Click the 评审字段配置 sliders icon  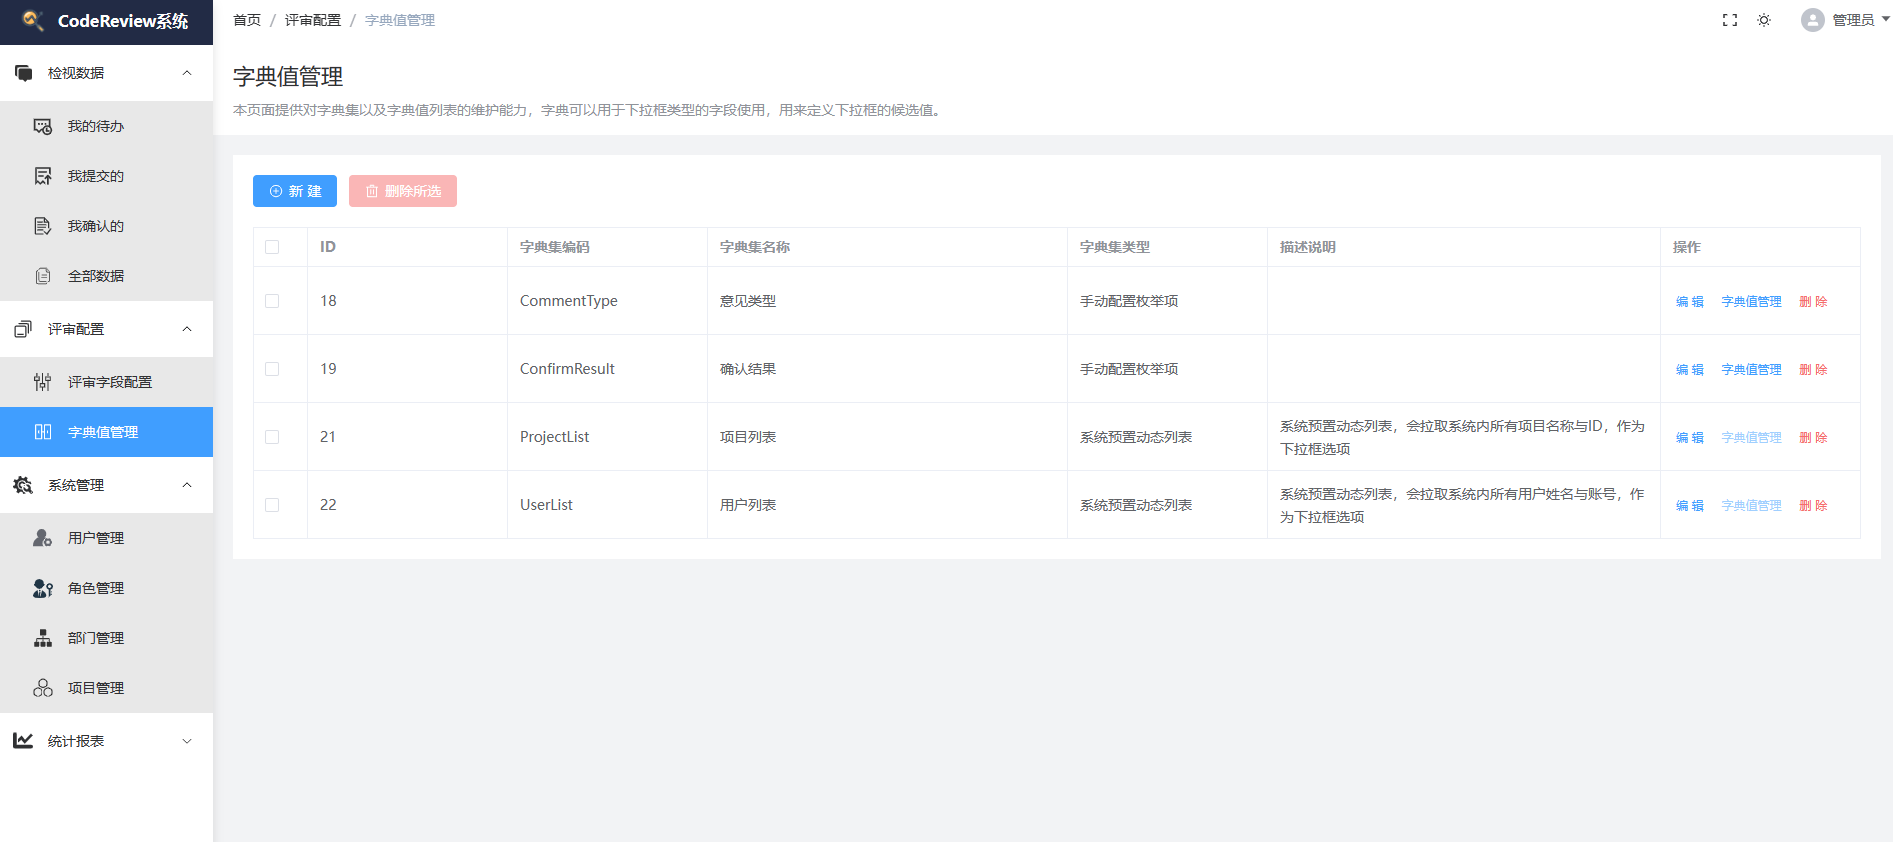pyautogui.click(x=43, y=382)
